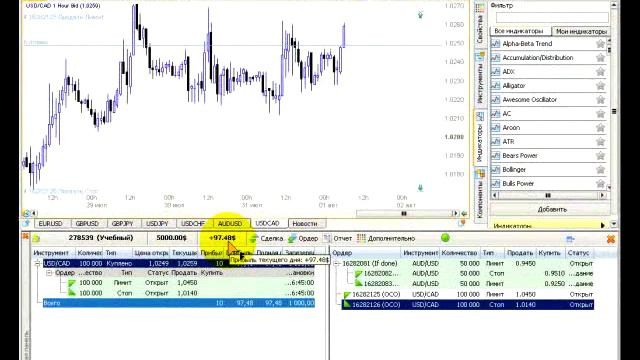Click the green connection status circle
The height and width of the screenshot is (360, 640).
point(445,238)
